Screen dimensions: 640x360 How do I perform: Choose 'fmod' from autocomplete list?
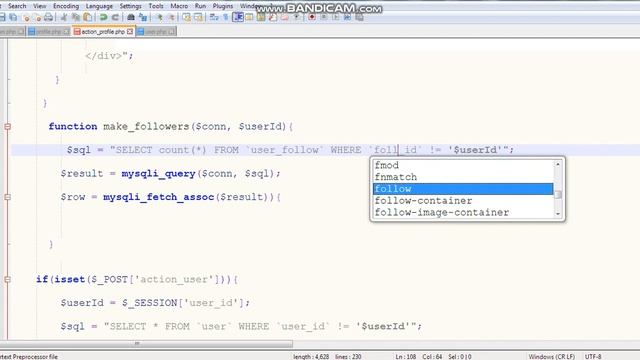463,165
